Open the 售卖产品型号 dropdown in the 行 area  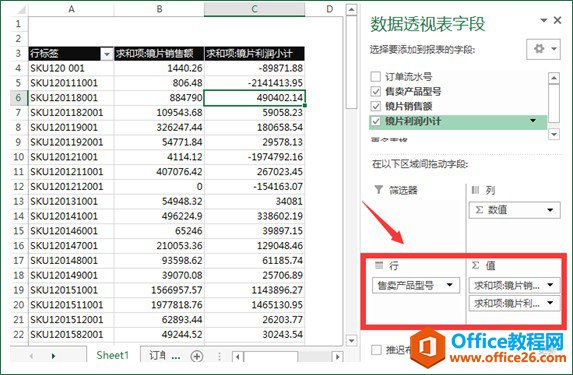(x=450, y=285)
